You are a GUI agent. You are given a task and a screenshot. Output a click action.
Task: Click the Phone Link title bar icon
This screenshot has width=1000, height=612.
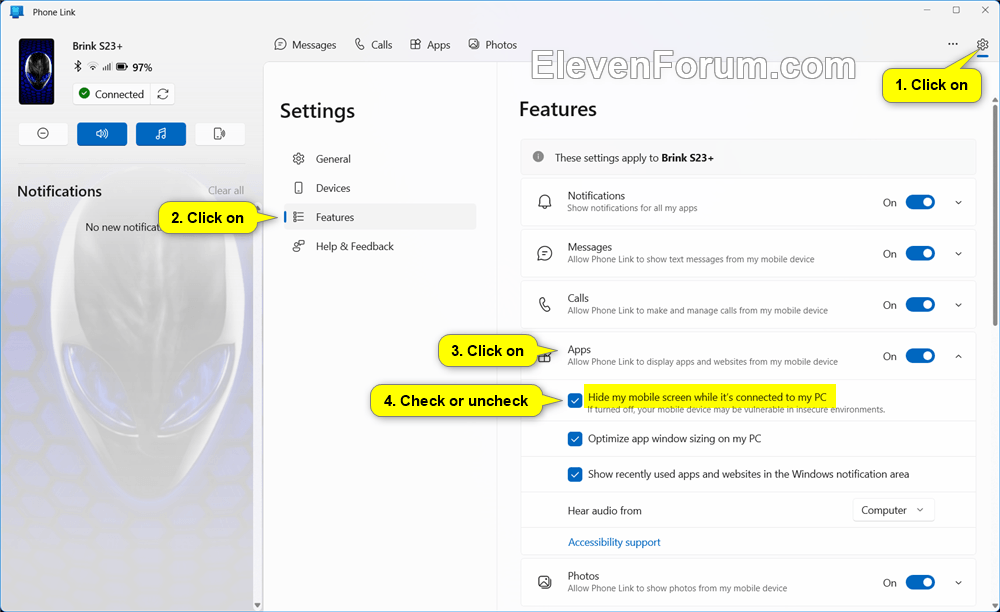click(17, 11)
